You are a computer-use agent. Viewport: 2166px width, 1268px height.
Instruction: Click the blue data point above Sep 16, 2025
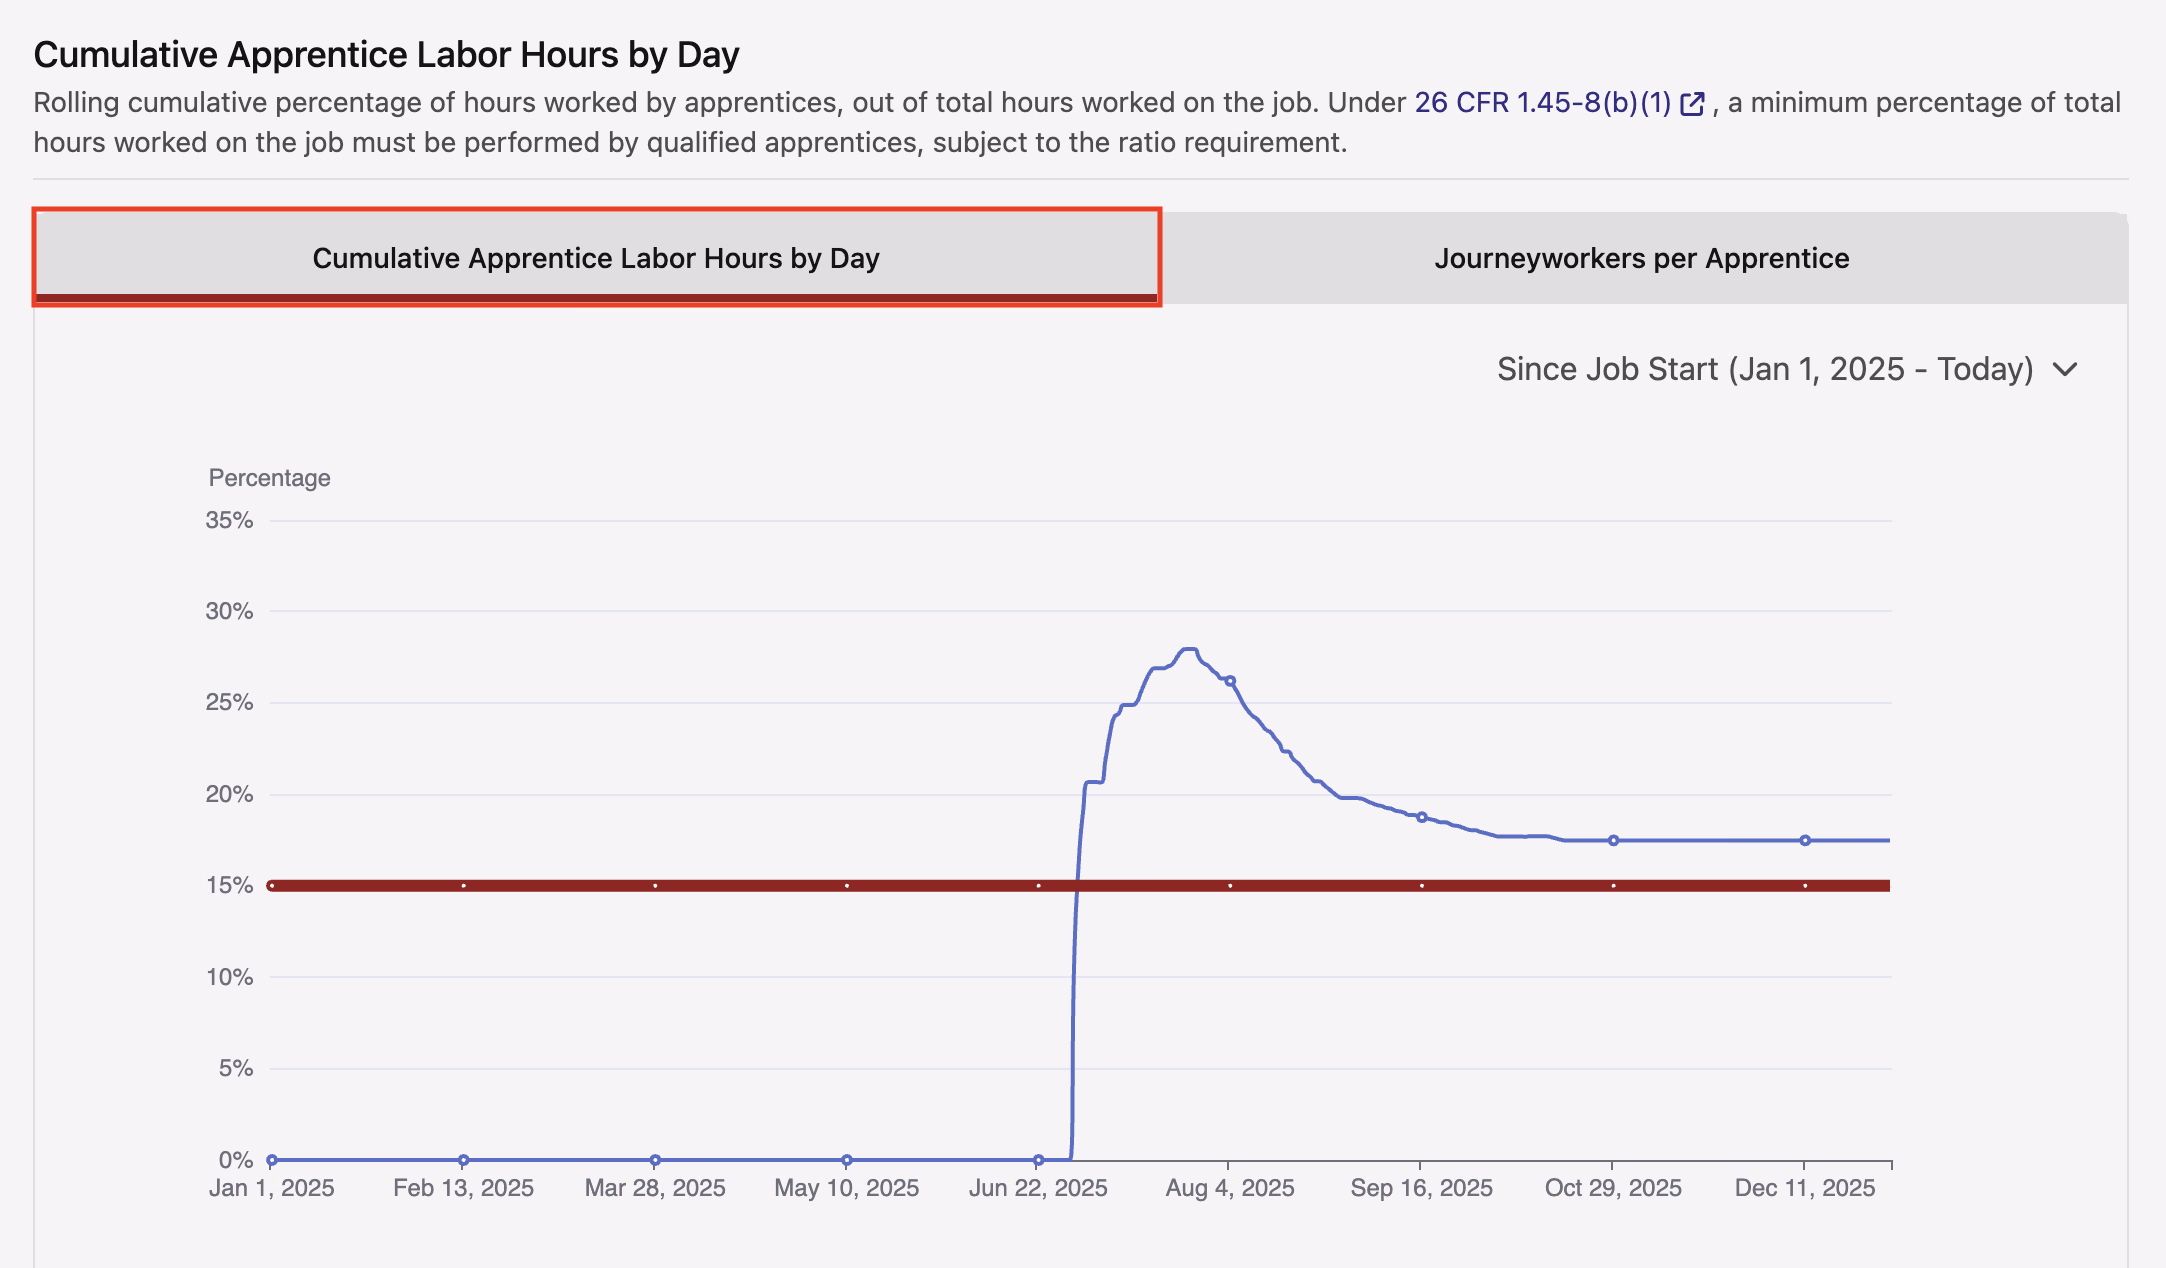pos(1422,817)
